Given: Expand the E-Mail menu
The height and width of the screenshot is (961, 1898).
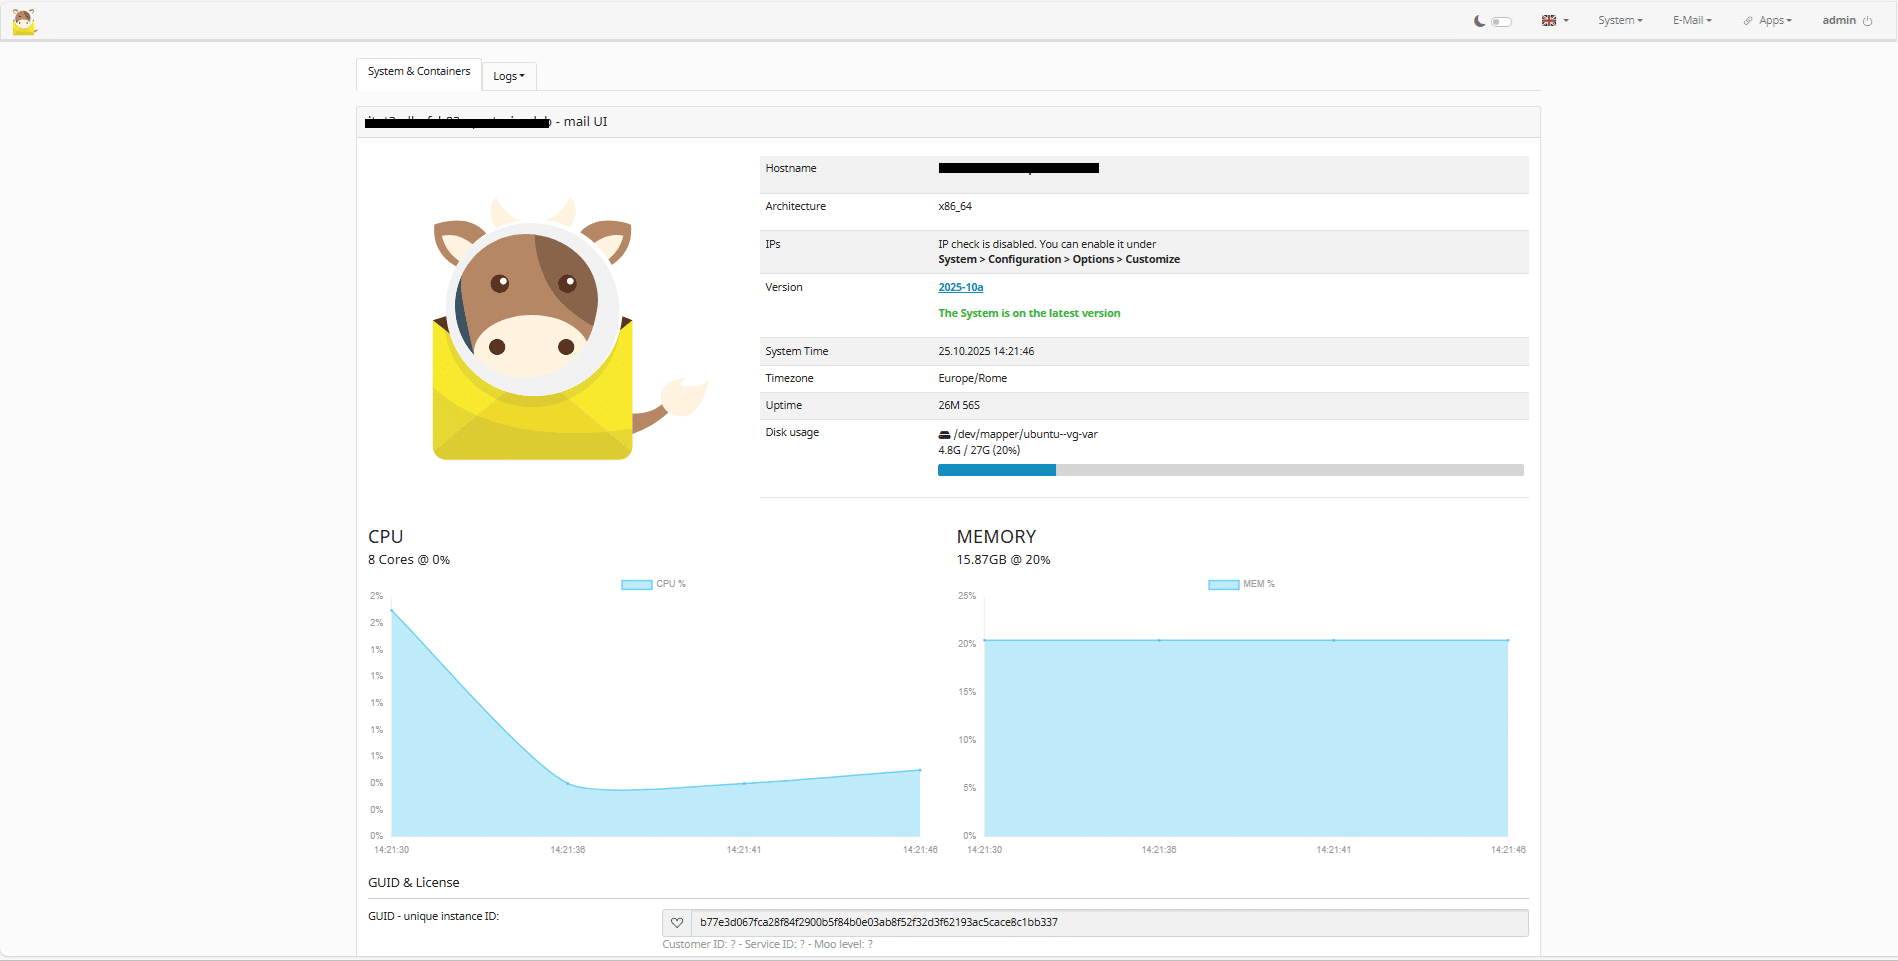Looking at the screenshot, I should click(x=1691, y=21).
